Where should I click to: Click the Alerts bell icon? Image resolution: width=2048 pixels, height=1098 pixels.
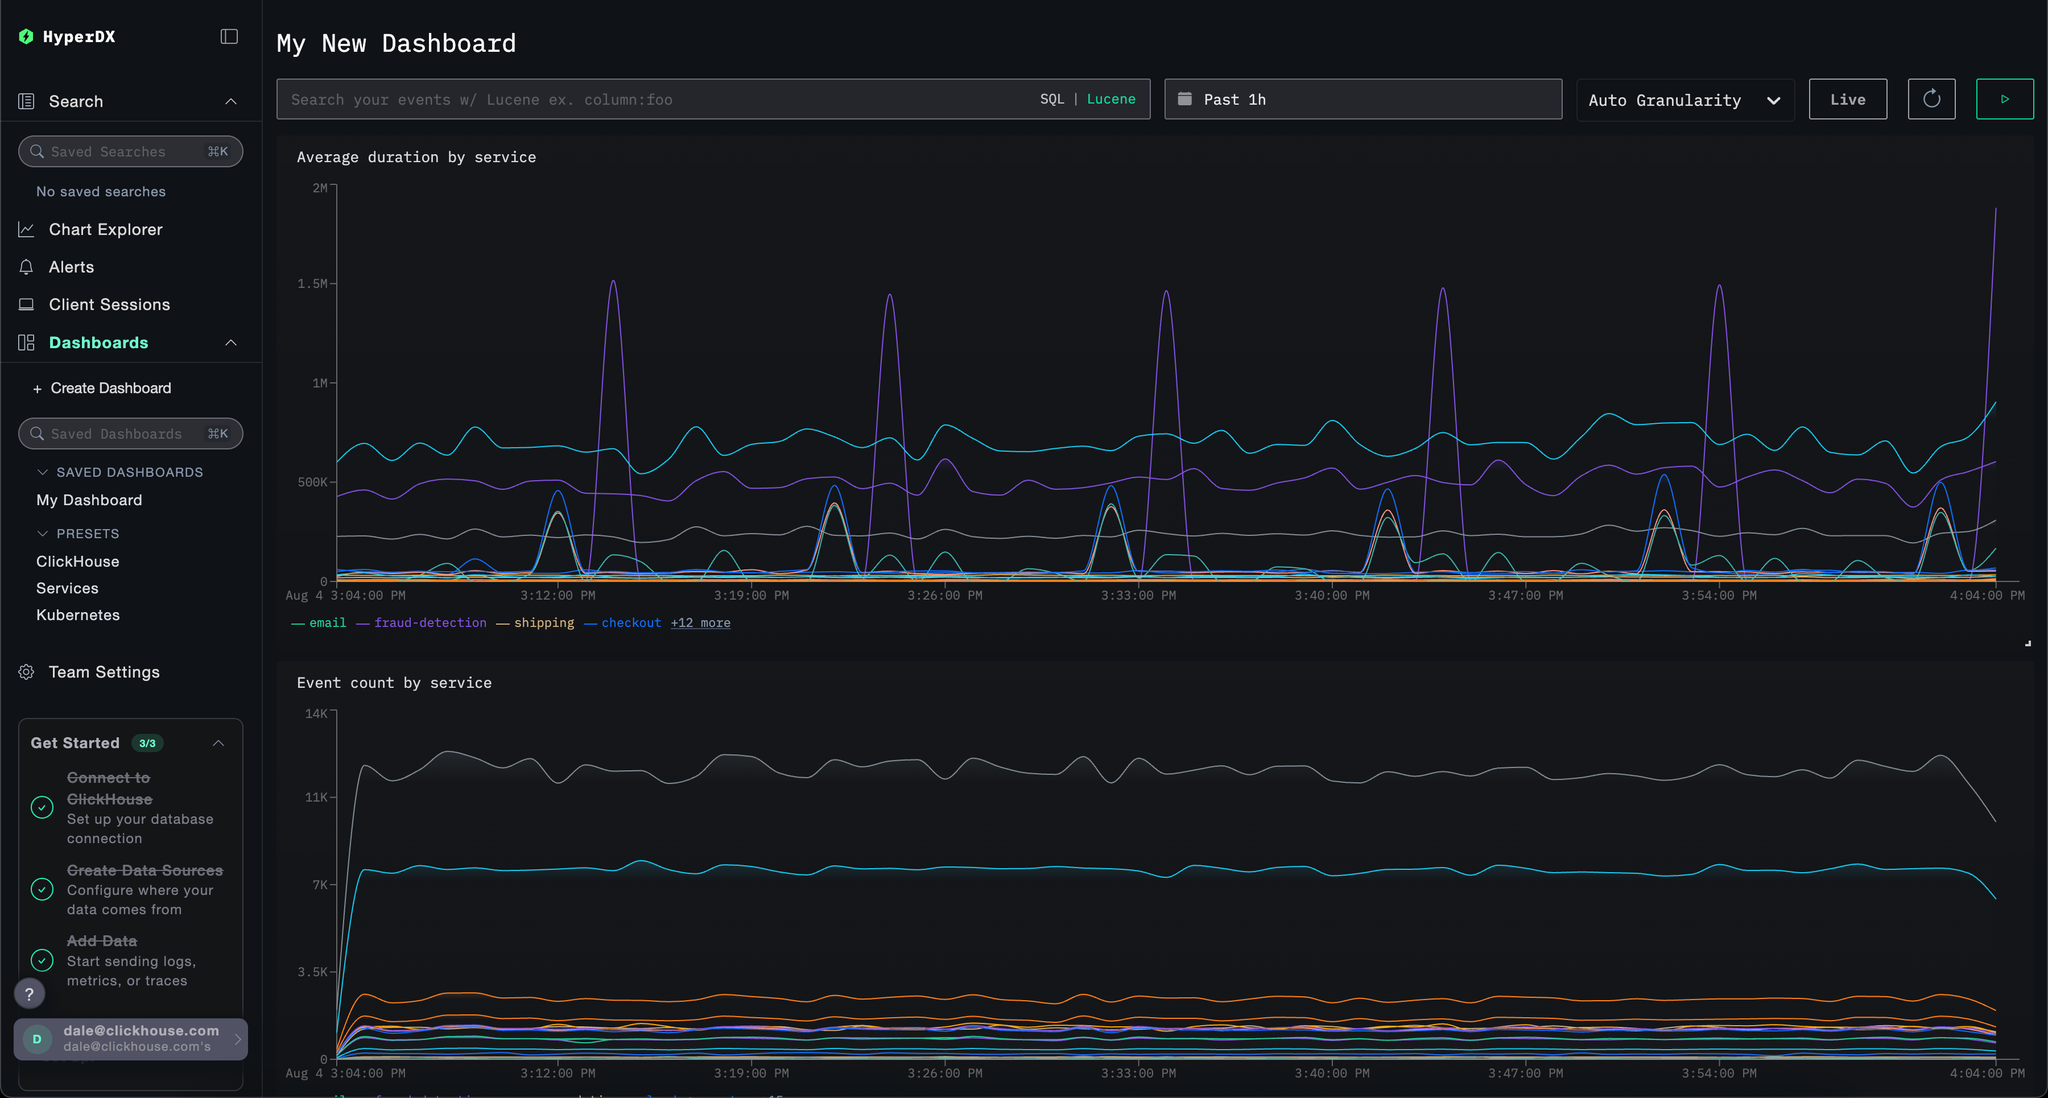pyautogui.click(x=26, y=267)
